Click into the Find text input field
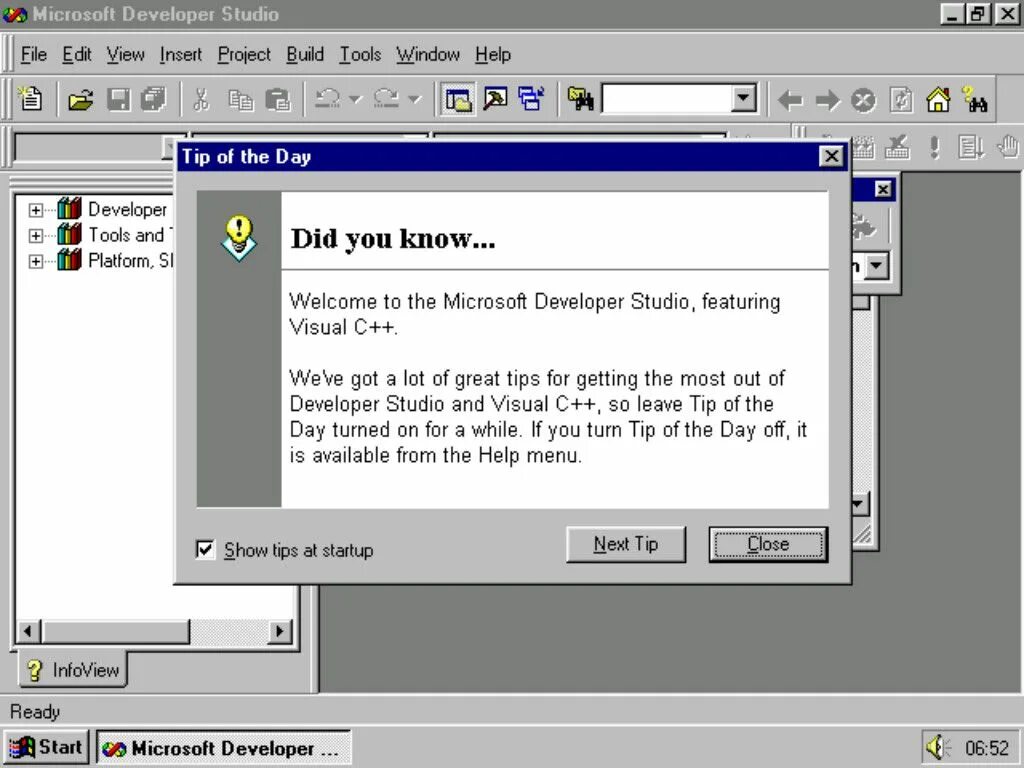 [x=665, y=99]
